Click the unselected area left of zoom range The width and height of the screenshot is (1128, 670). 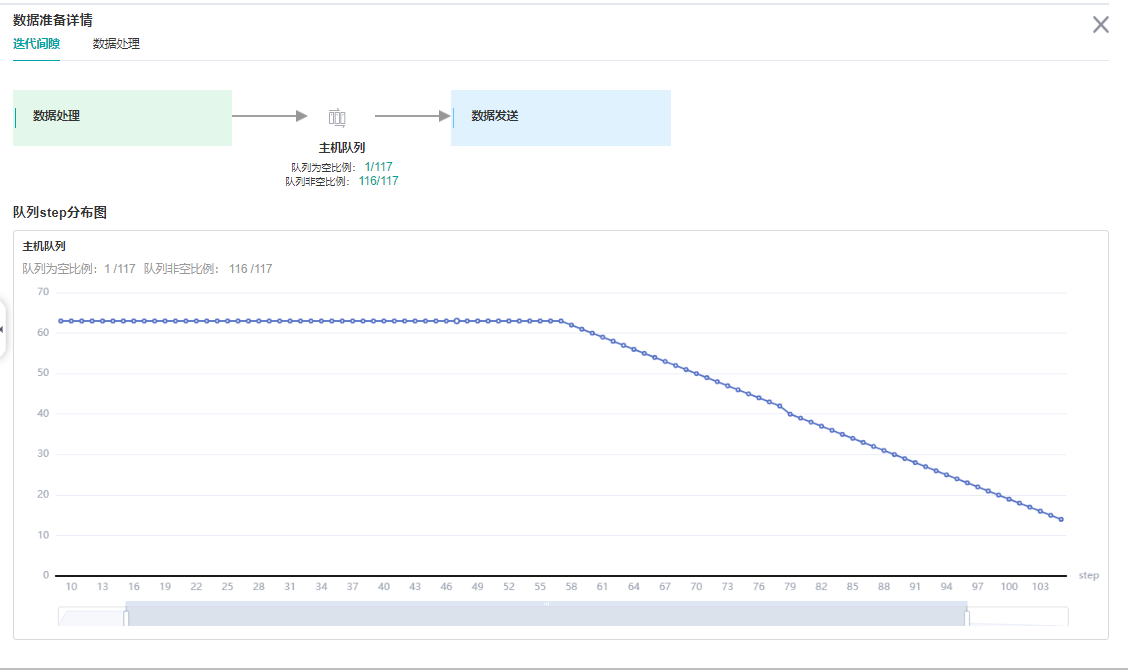pos(92,617)
